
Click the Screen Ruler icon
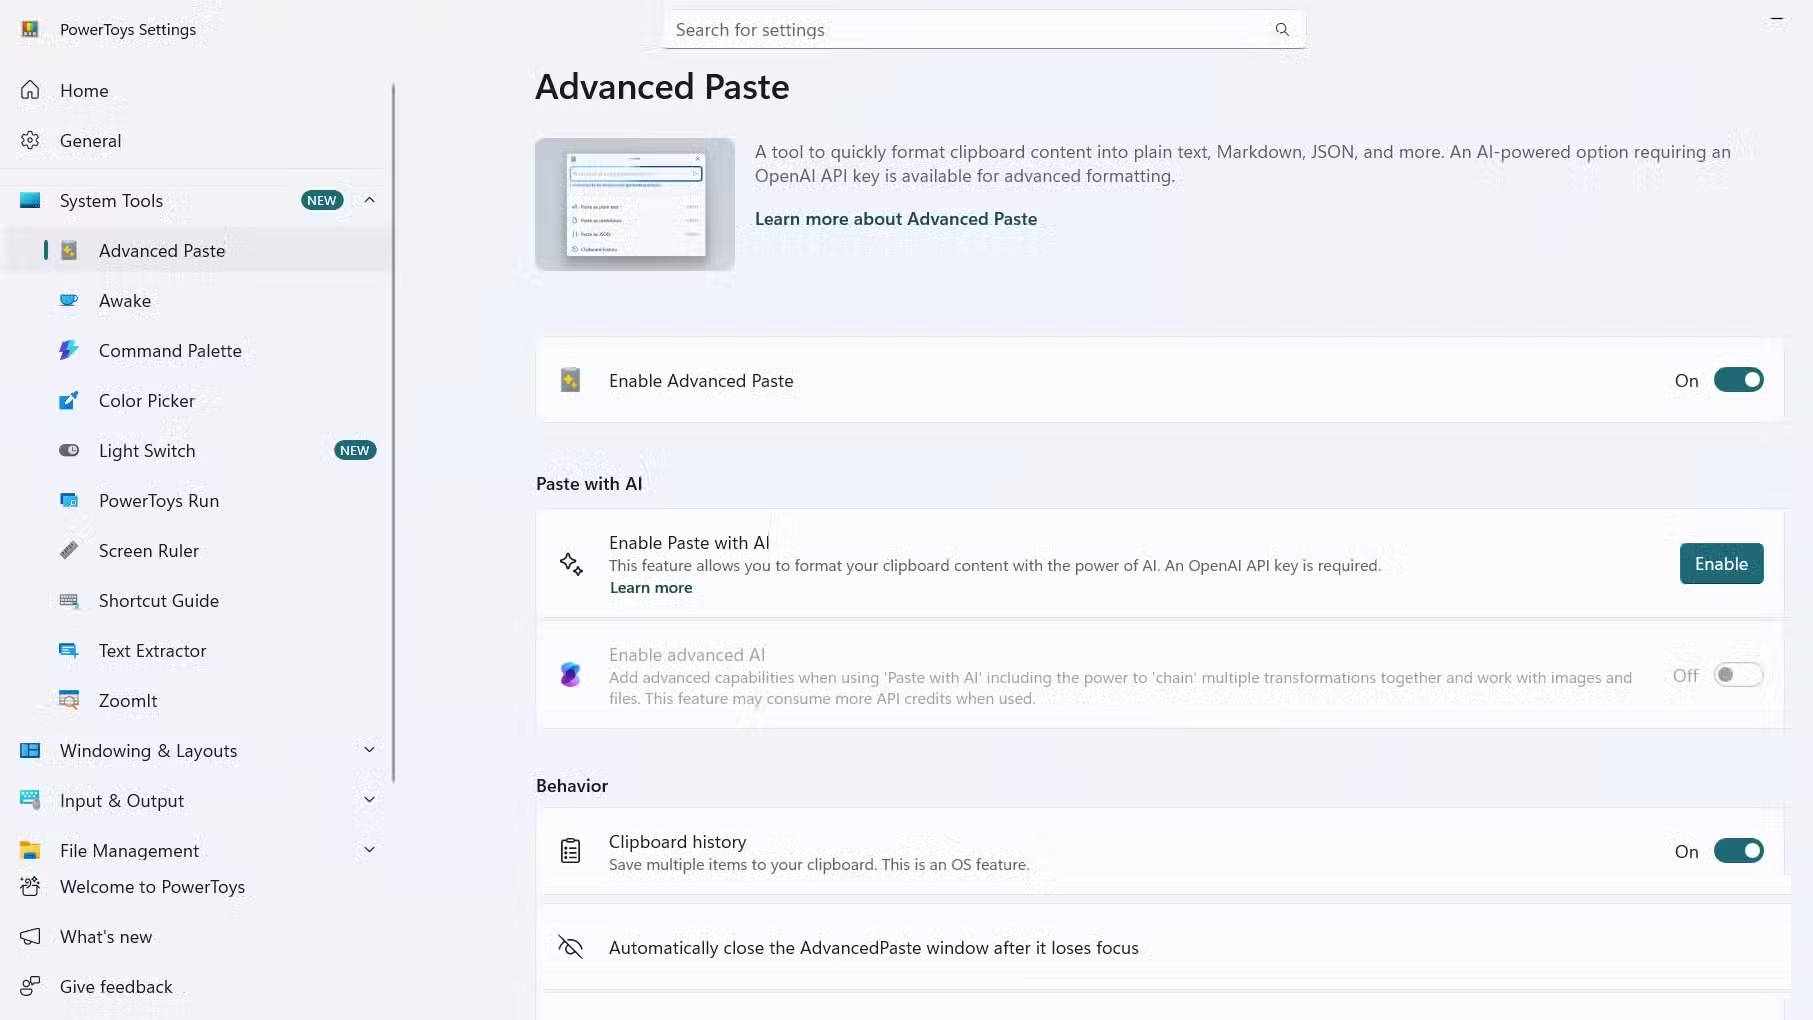(x=69, y=550)
